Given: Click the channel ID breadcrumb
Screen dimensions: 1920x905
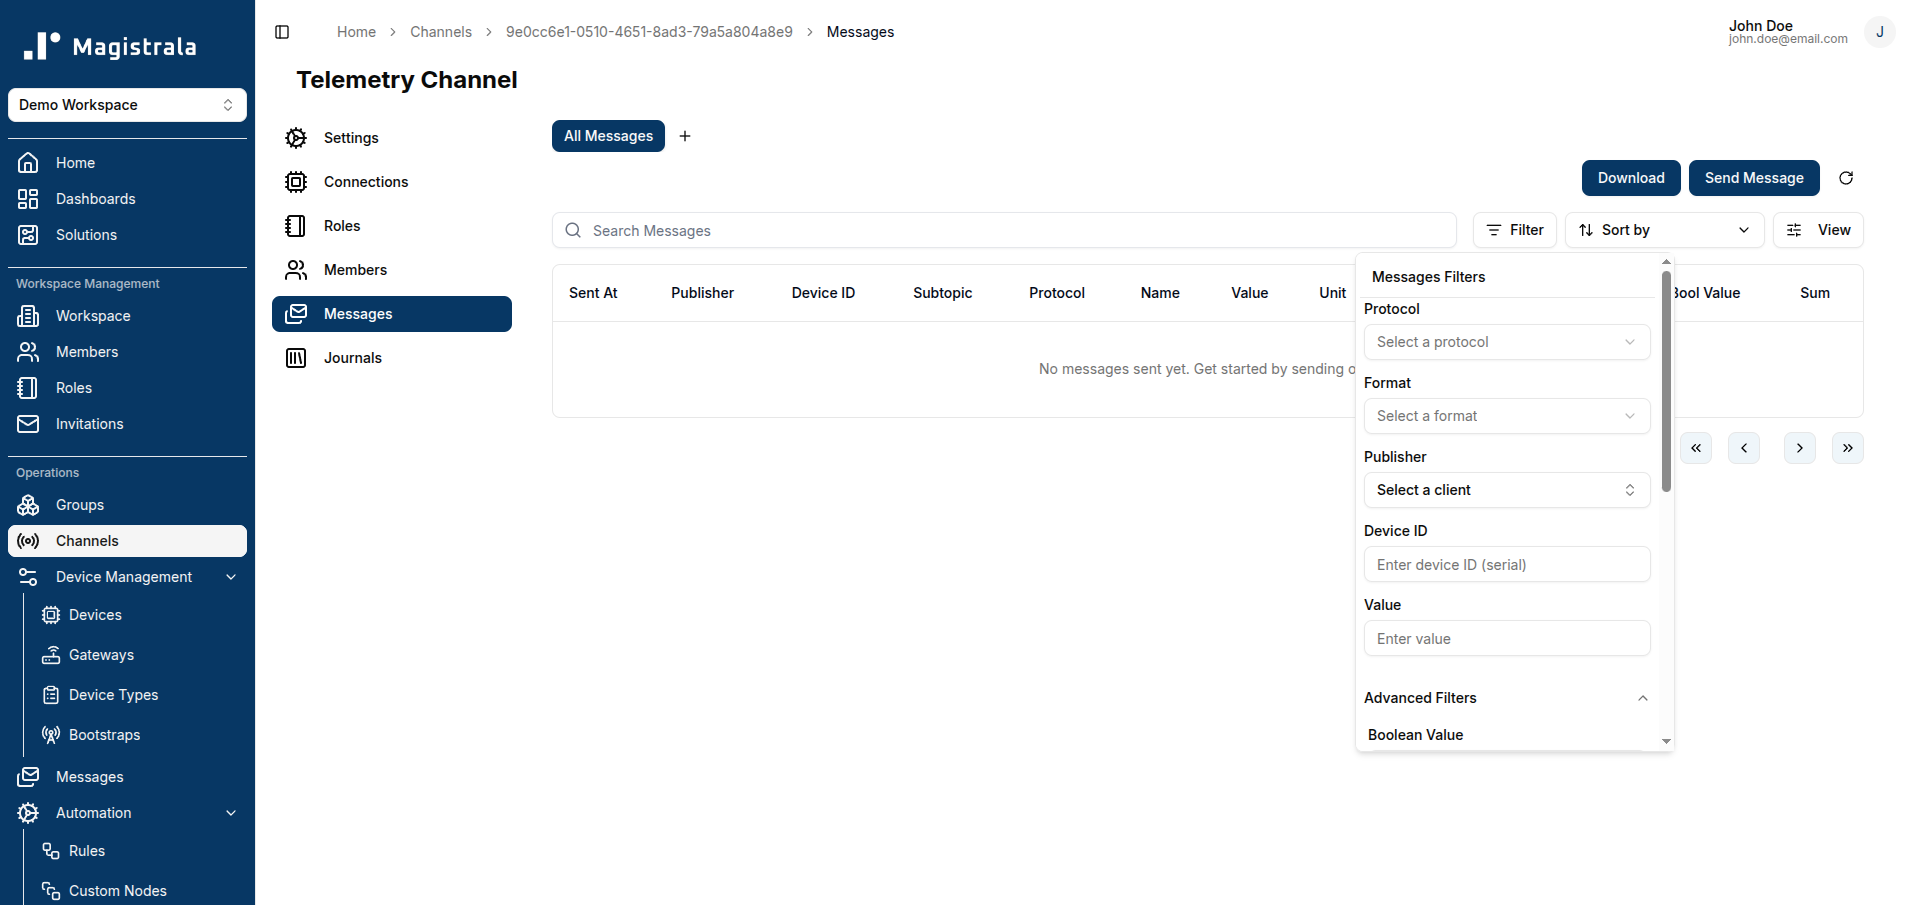Looking at the screenshot, I should [649, 32].
